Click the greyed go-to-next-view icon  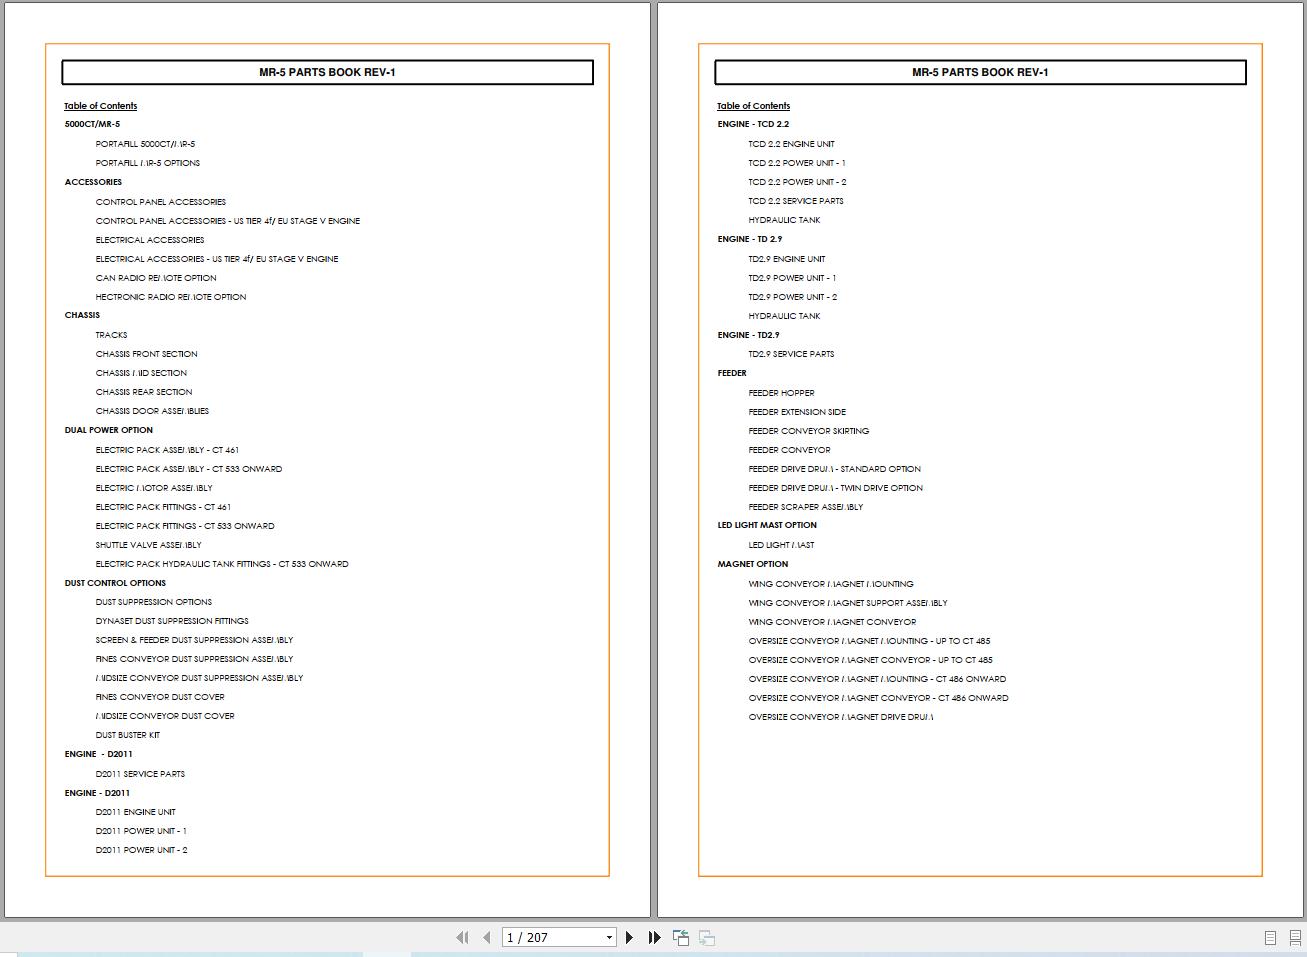point(706,937)
